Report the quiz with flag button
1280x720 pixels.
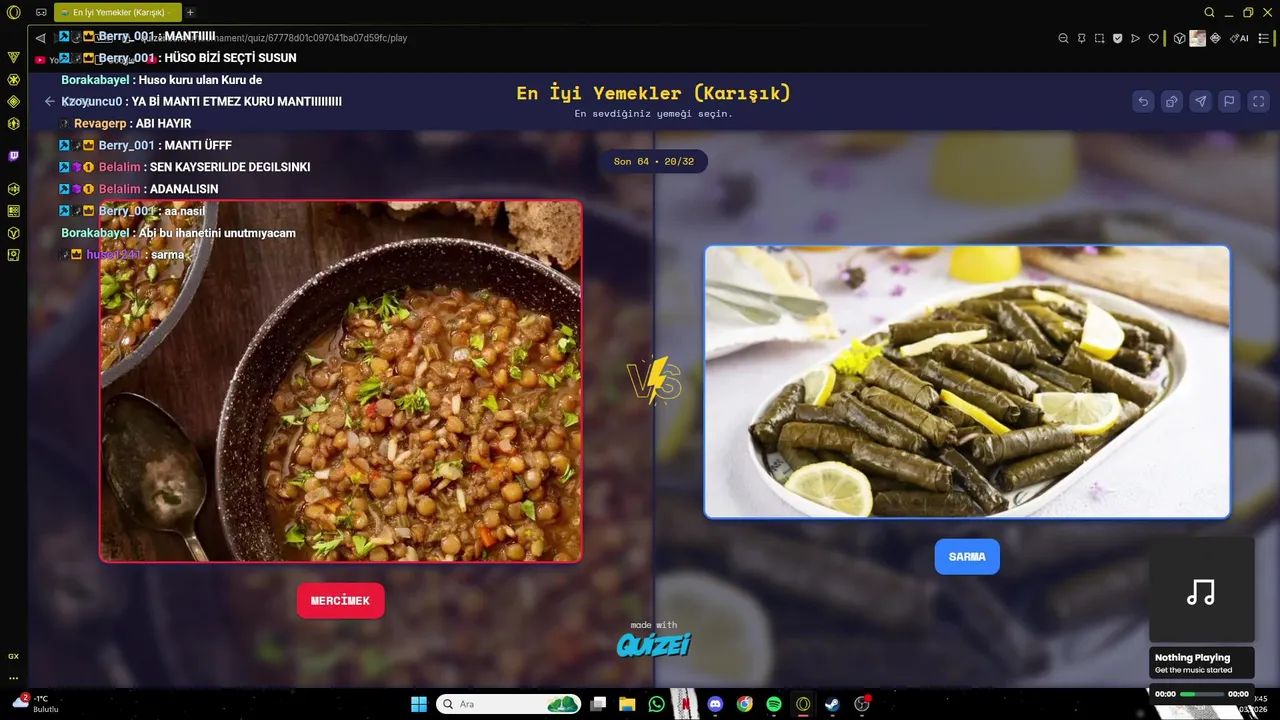(1230, 101)
